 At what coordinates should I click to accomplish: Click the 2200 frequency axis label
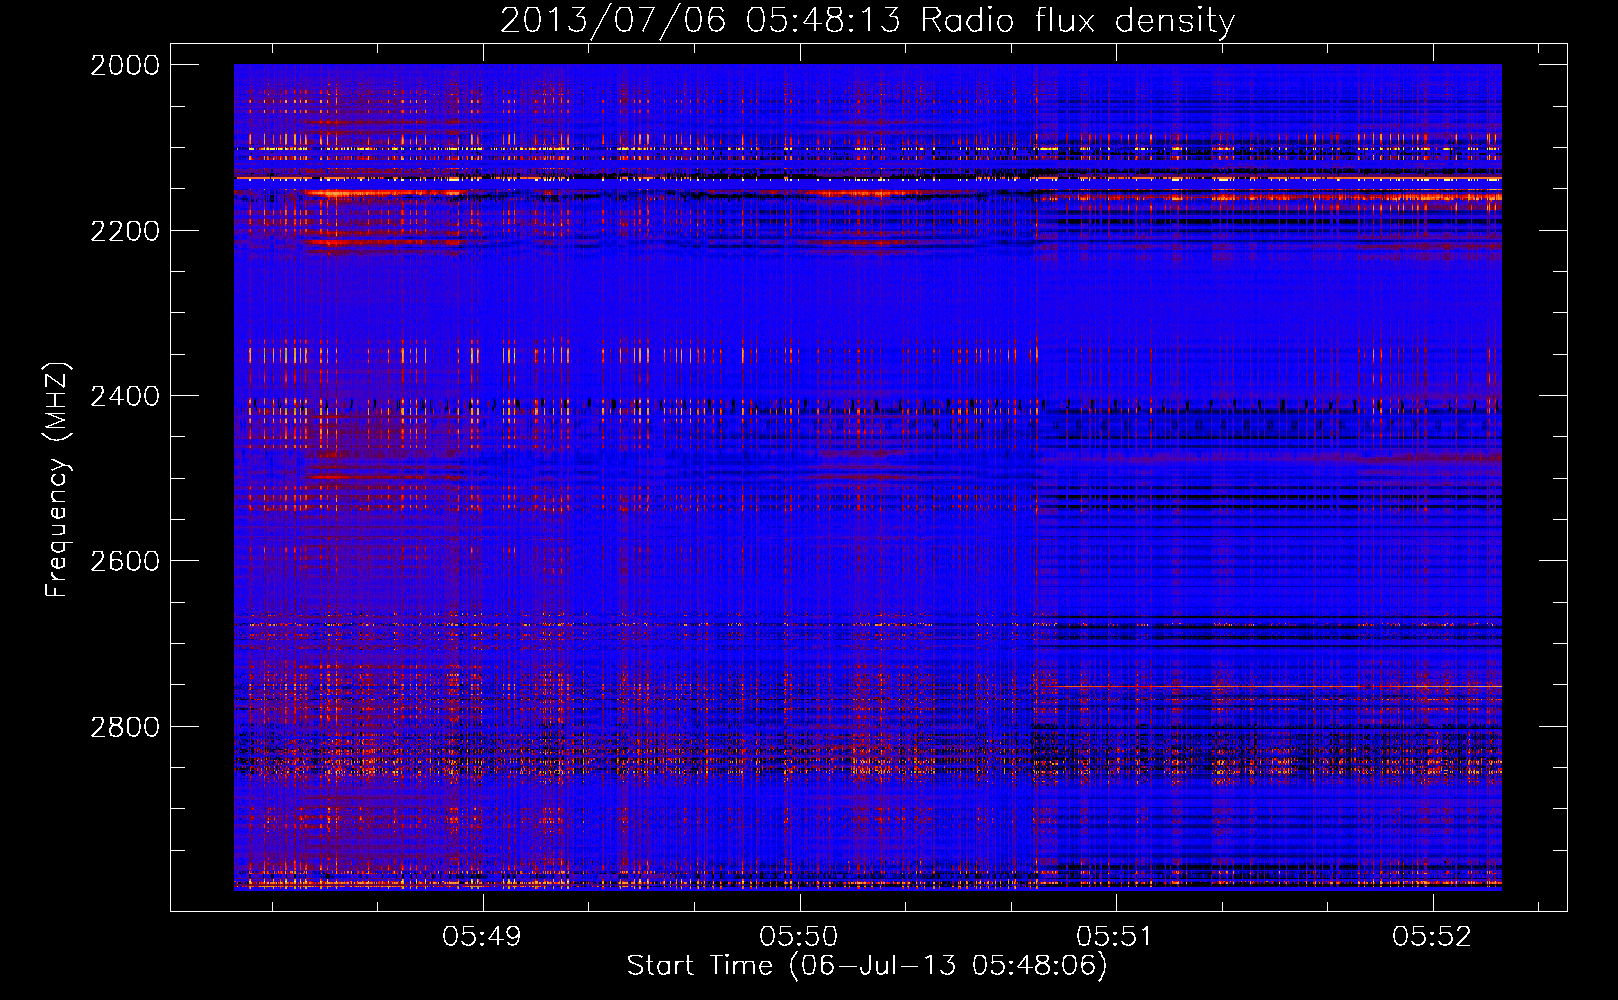coord(125,231)
